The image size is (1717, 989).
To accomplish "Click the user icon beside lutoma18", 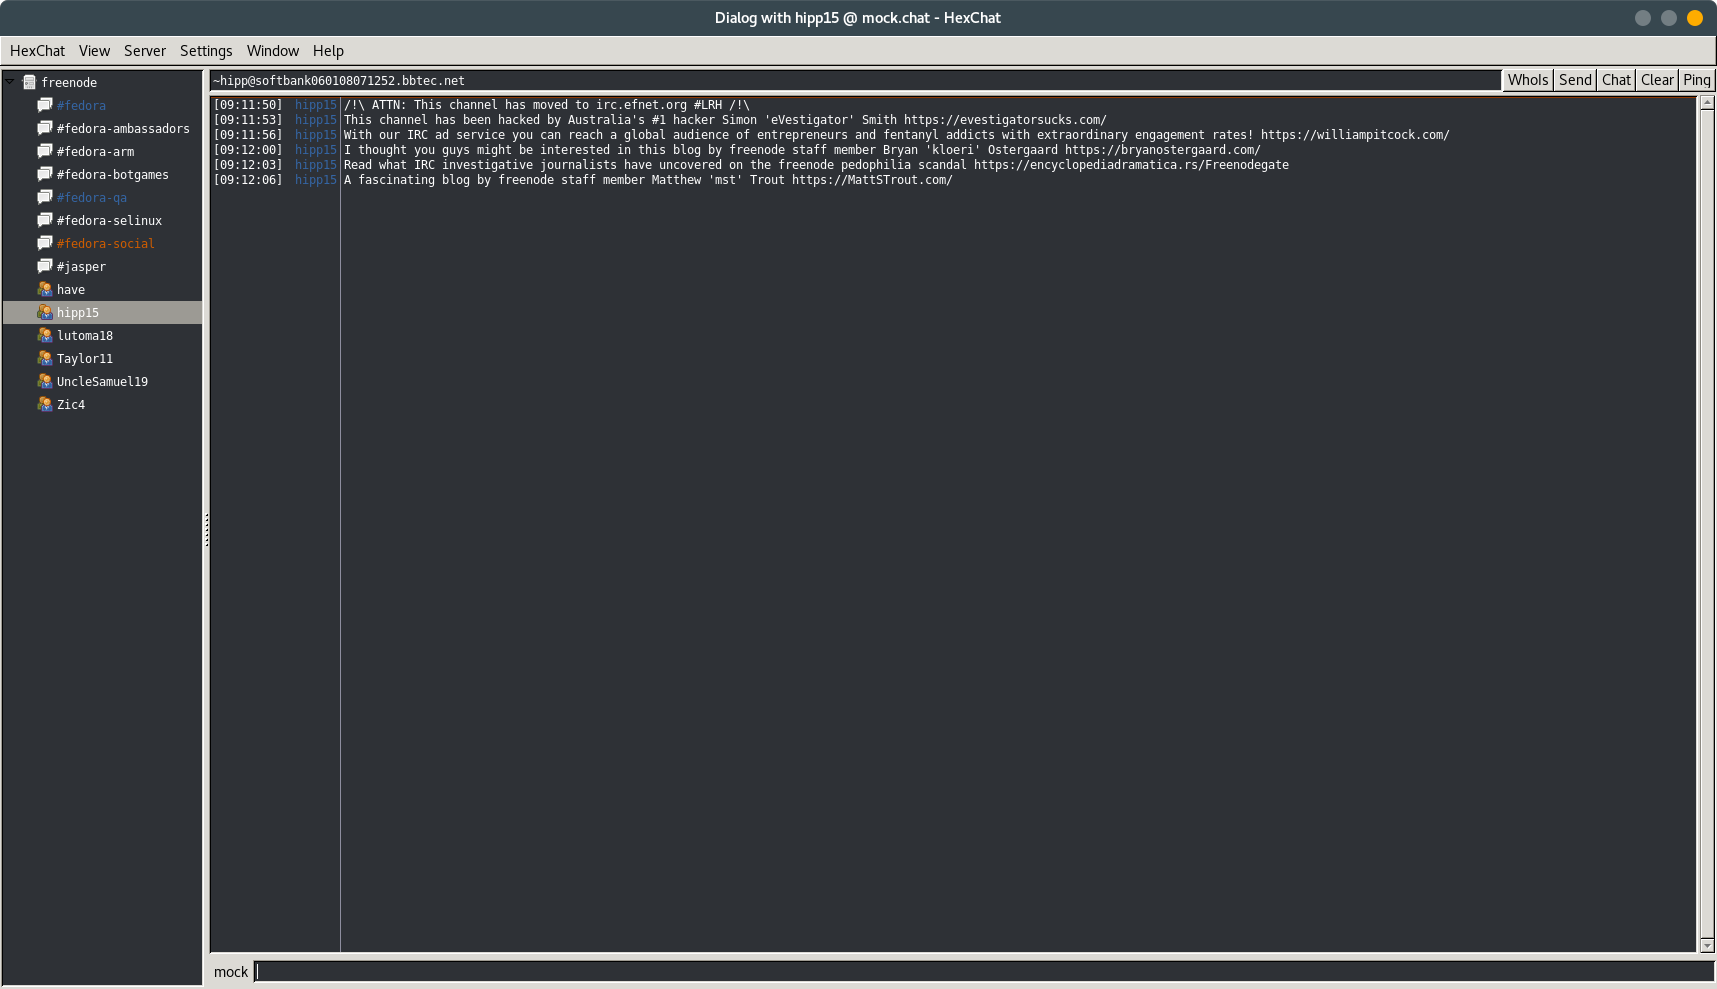I will click(45, 335).
